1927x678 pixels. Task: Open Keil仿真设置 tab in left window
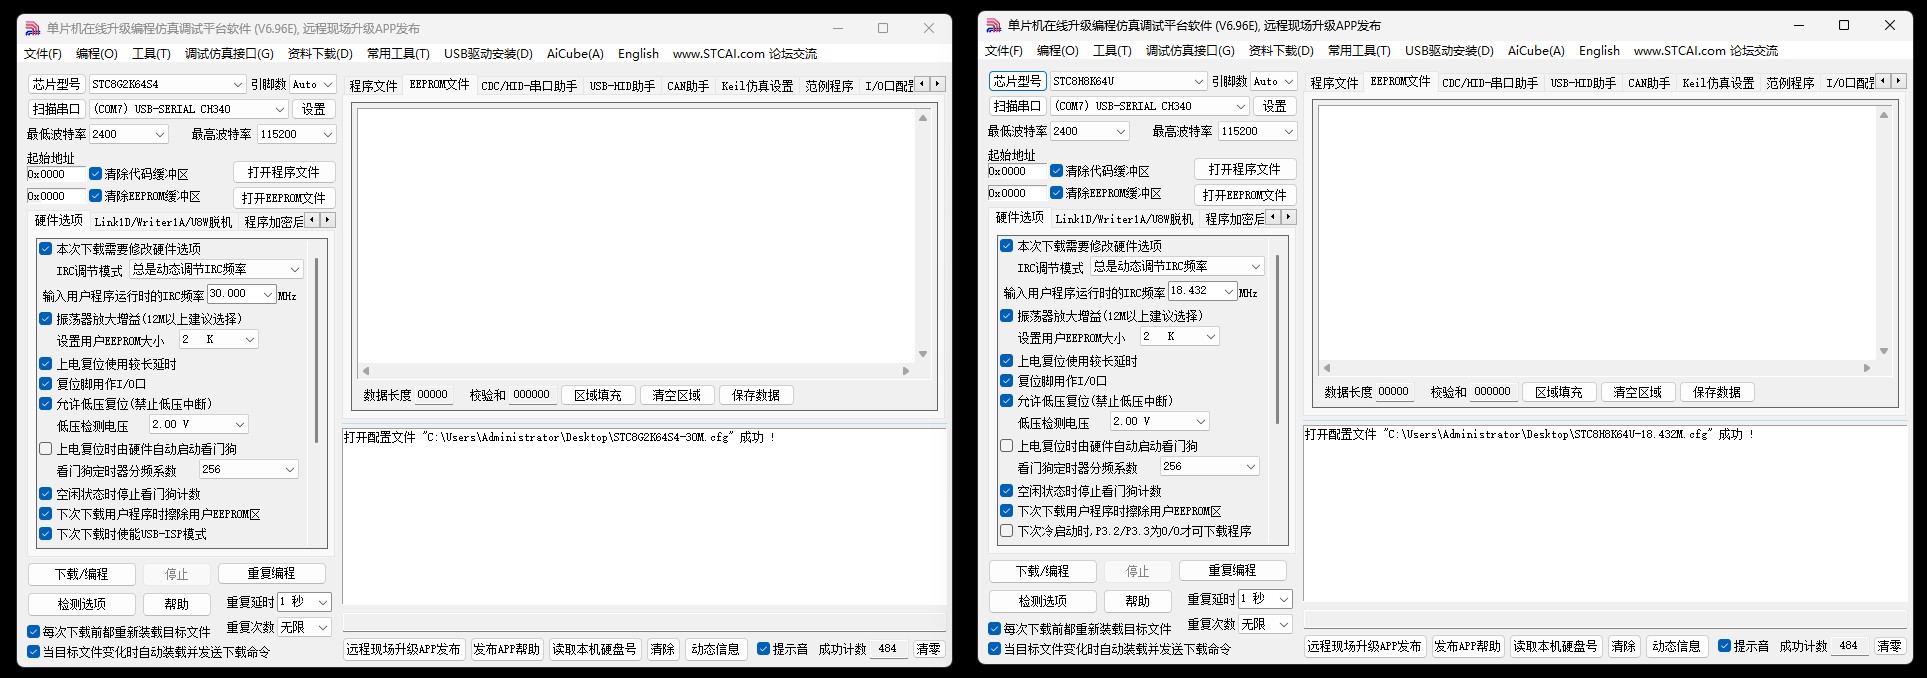757,85
